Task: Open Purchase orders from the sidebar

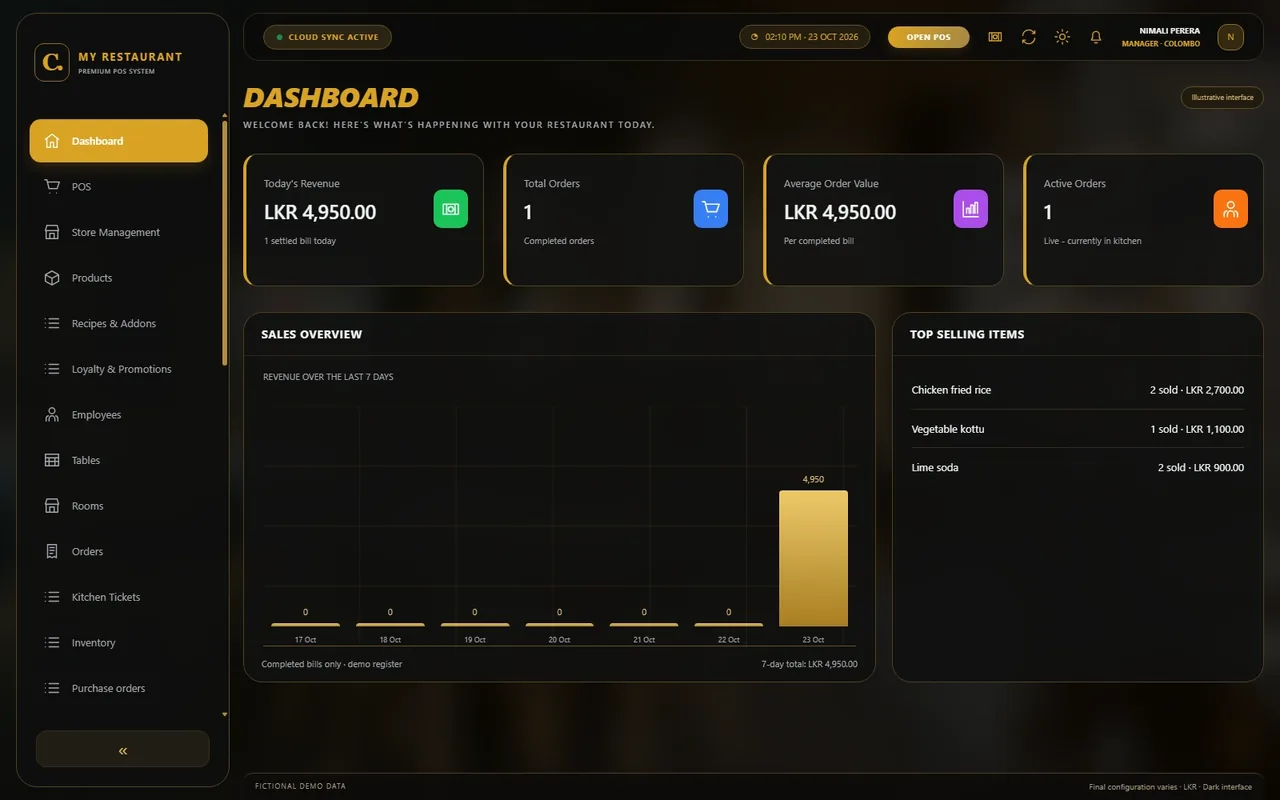Action: click(119, 688)
